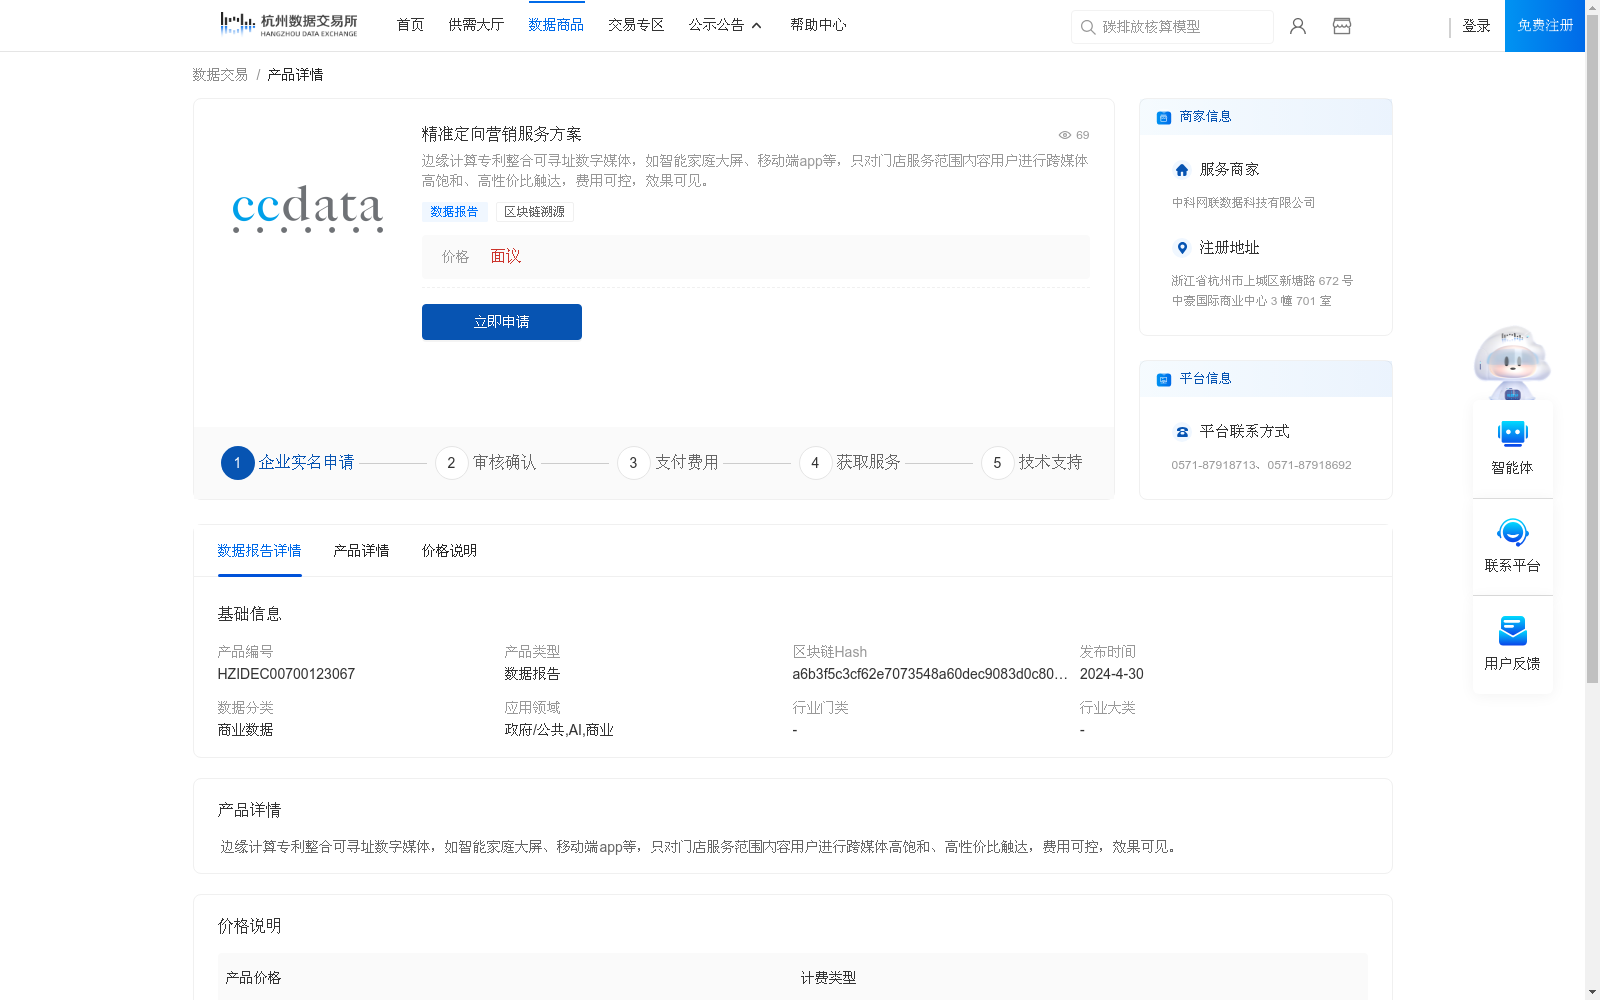Focus the search box 碳排放核算模型
The width and height of the screenshot is (1600, 1000).
[1172, 27]
